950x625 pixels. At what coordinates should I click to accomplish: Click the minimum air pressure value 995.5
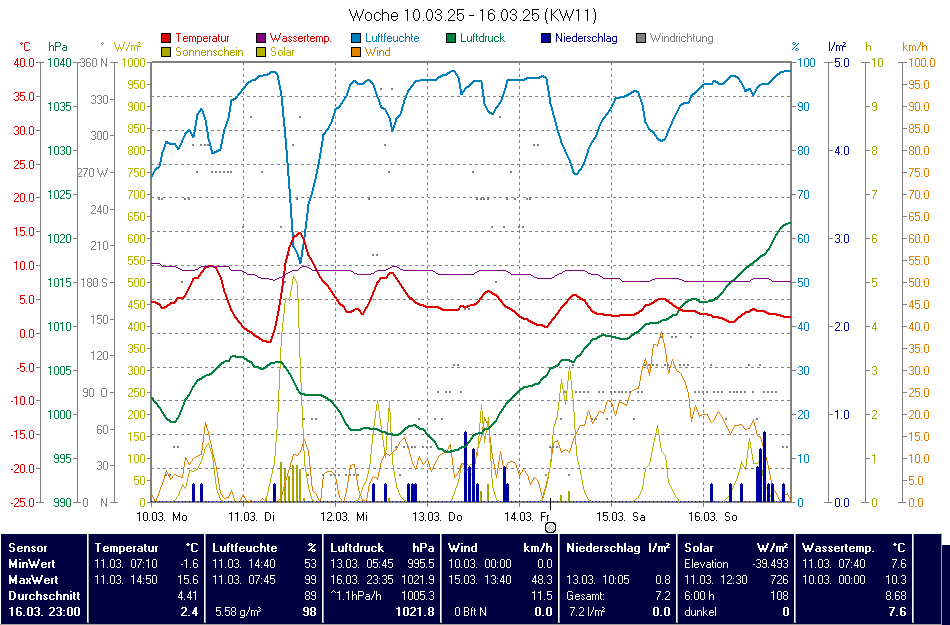[421, 564]
